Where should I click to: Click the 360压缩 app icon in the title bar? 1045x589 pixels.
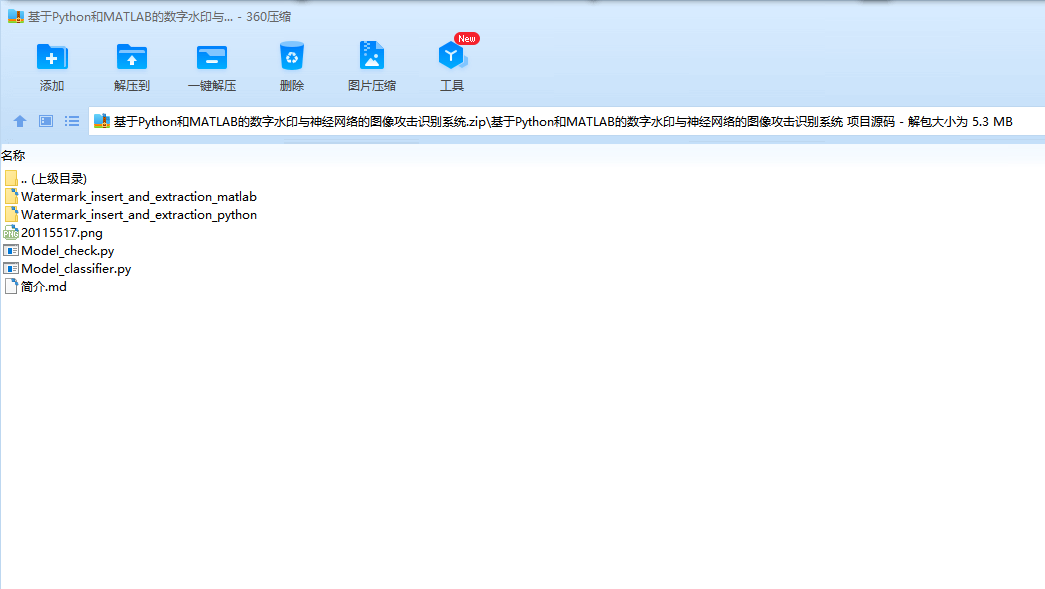coord(16,17)
